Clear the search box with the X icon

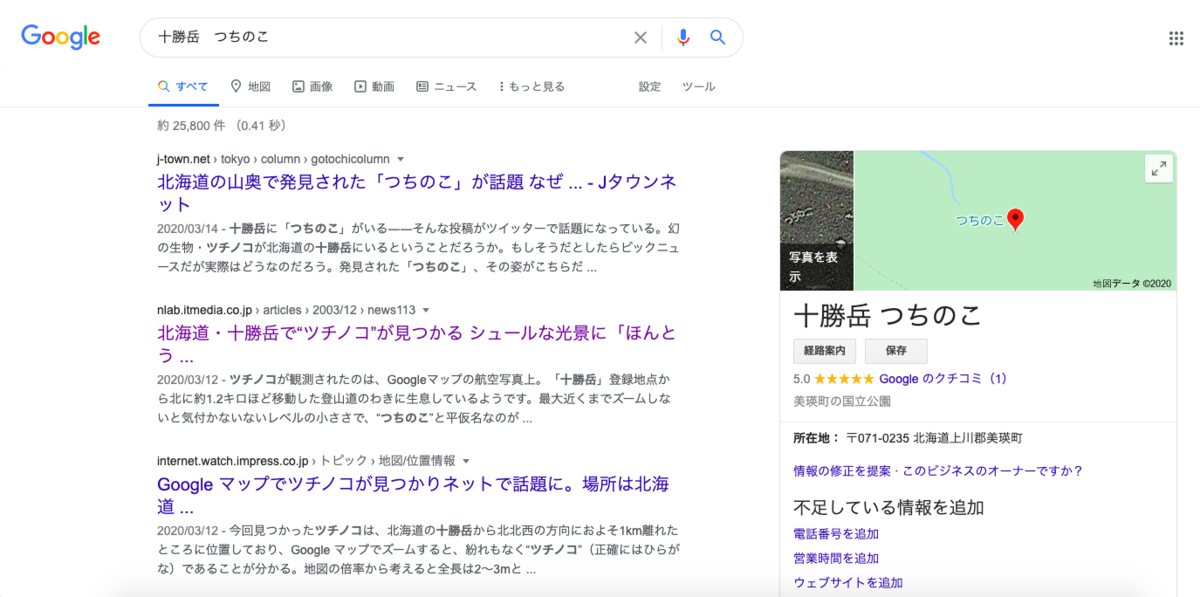click(x=641, y=37)
